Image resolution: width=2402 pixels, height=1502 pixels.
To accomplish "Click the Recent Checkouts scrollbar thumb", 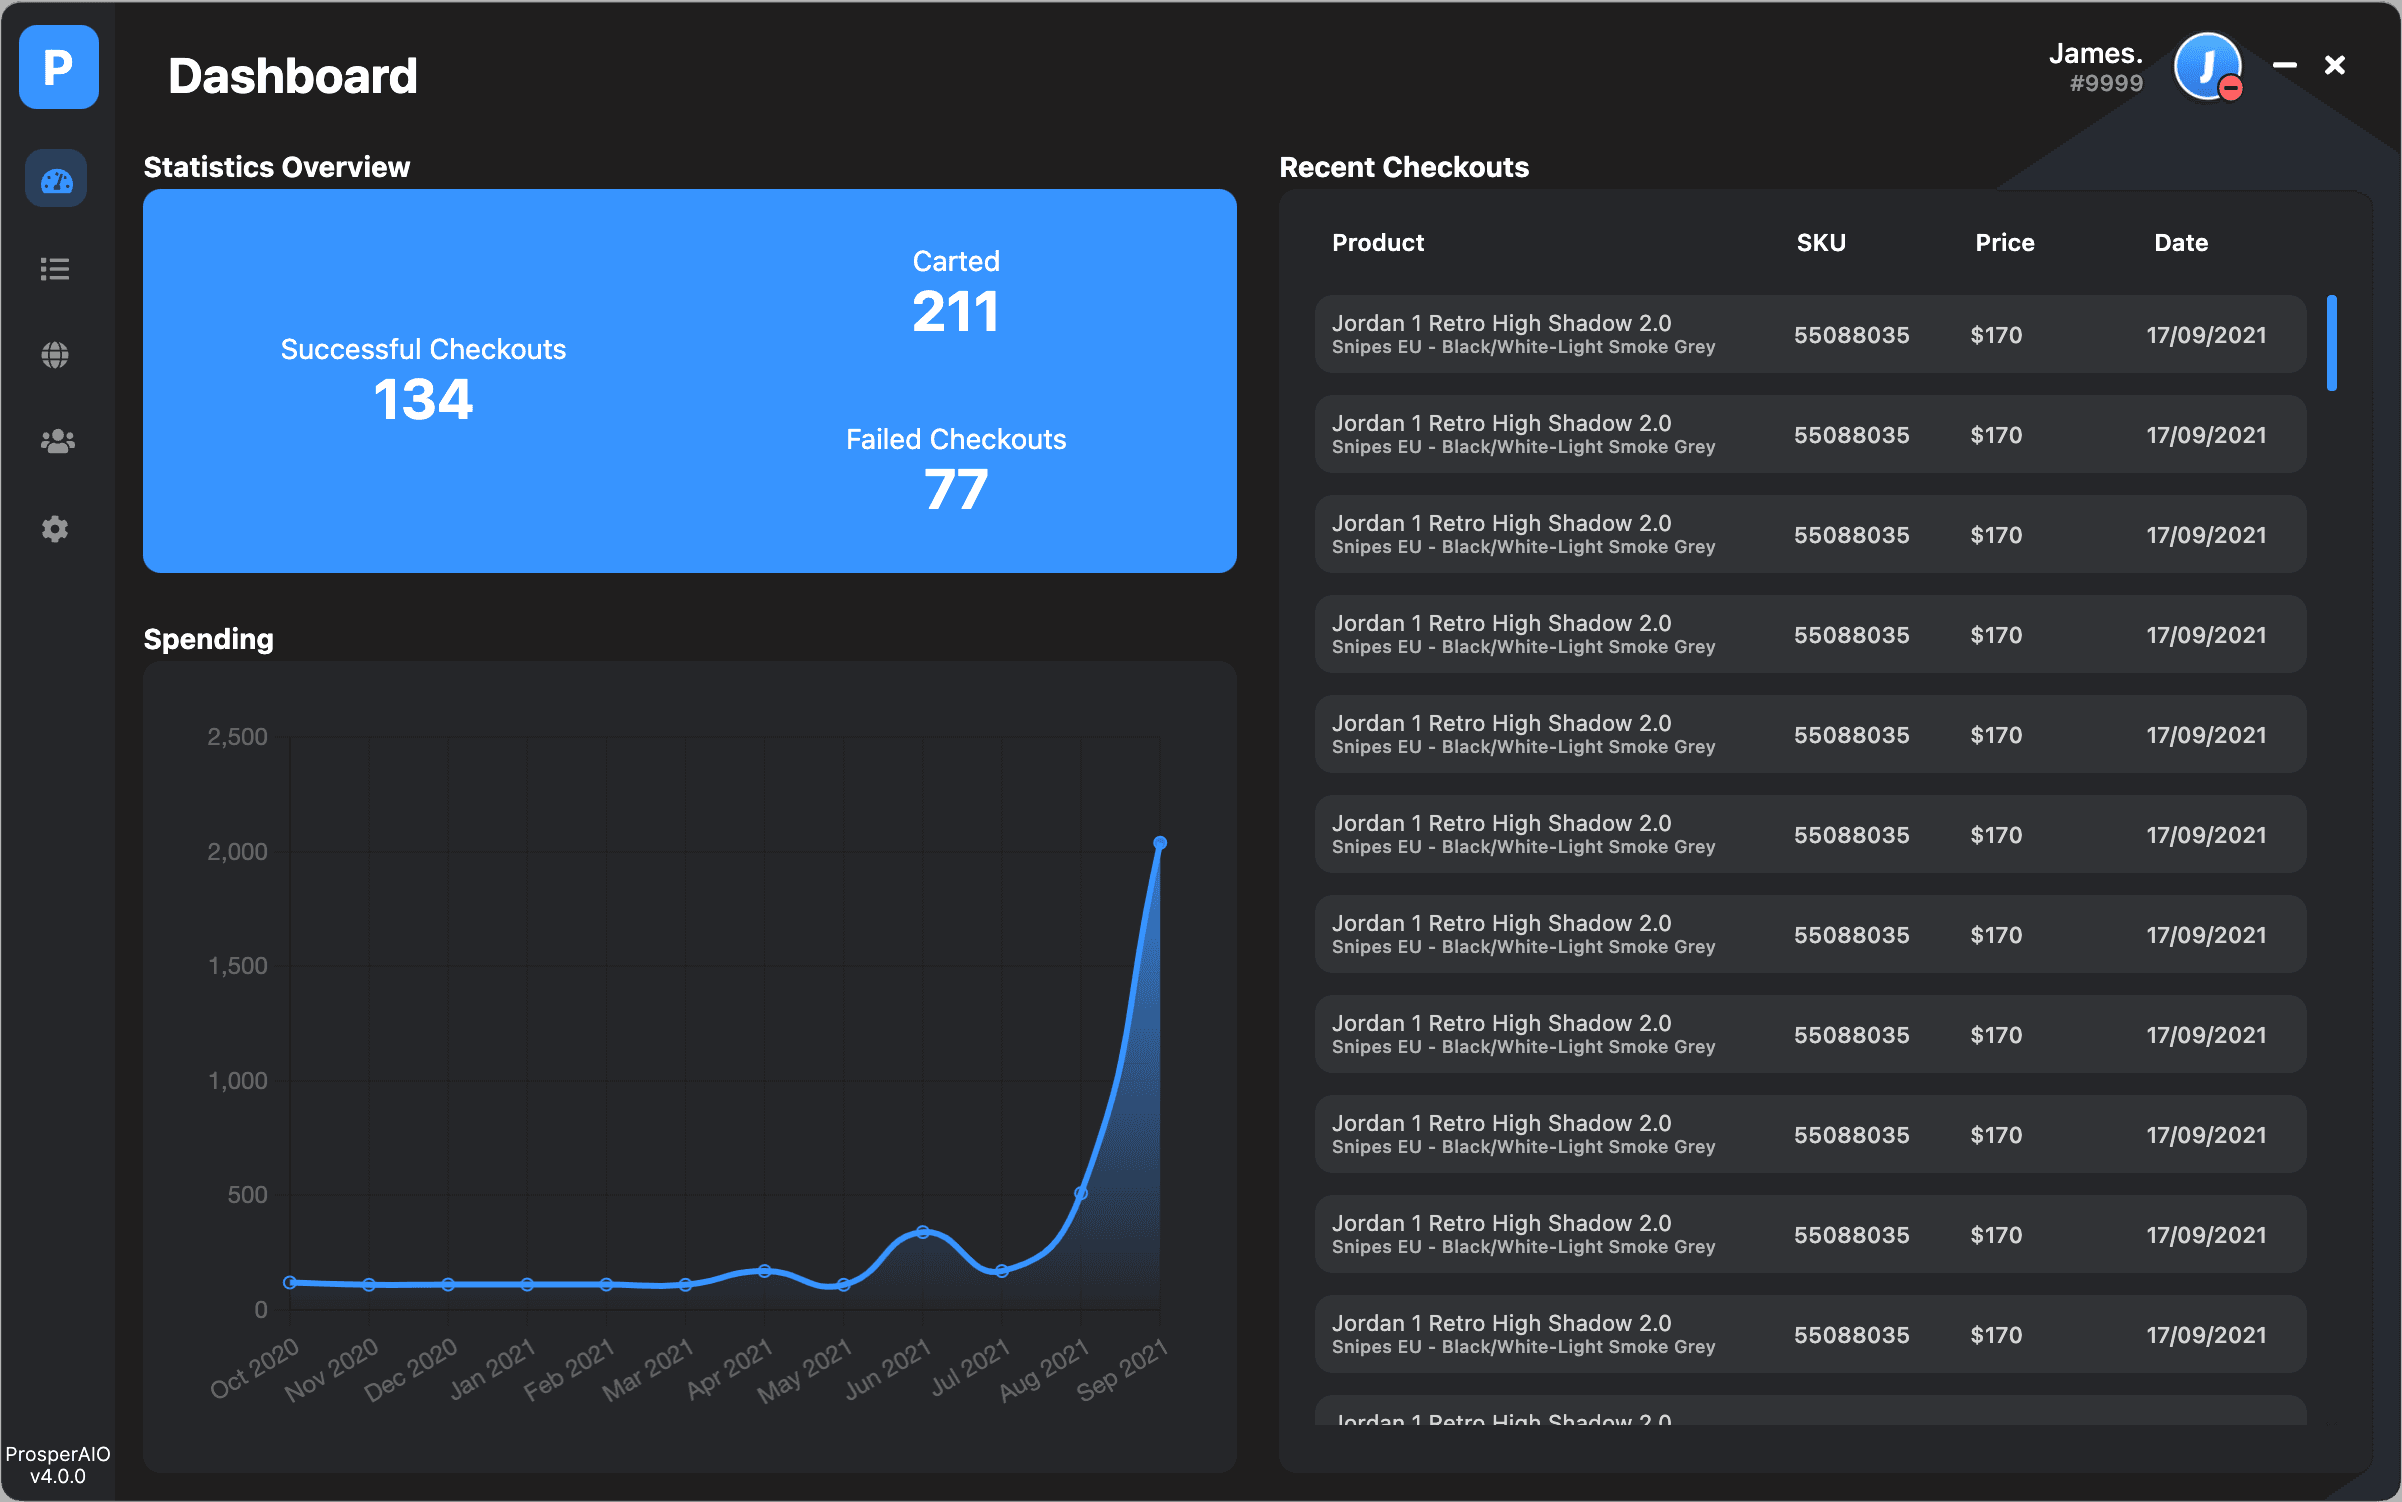I will coord(2331,342).
